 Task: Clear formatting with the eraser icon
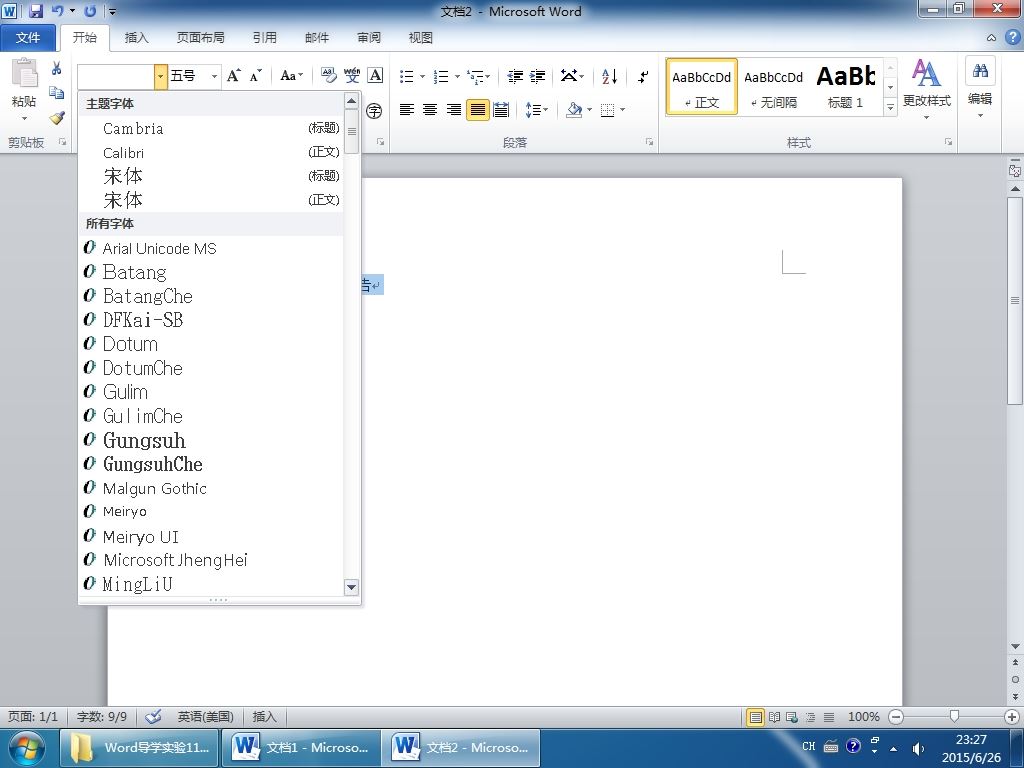click(328, 76)
